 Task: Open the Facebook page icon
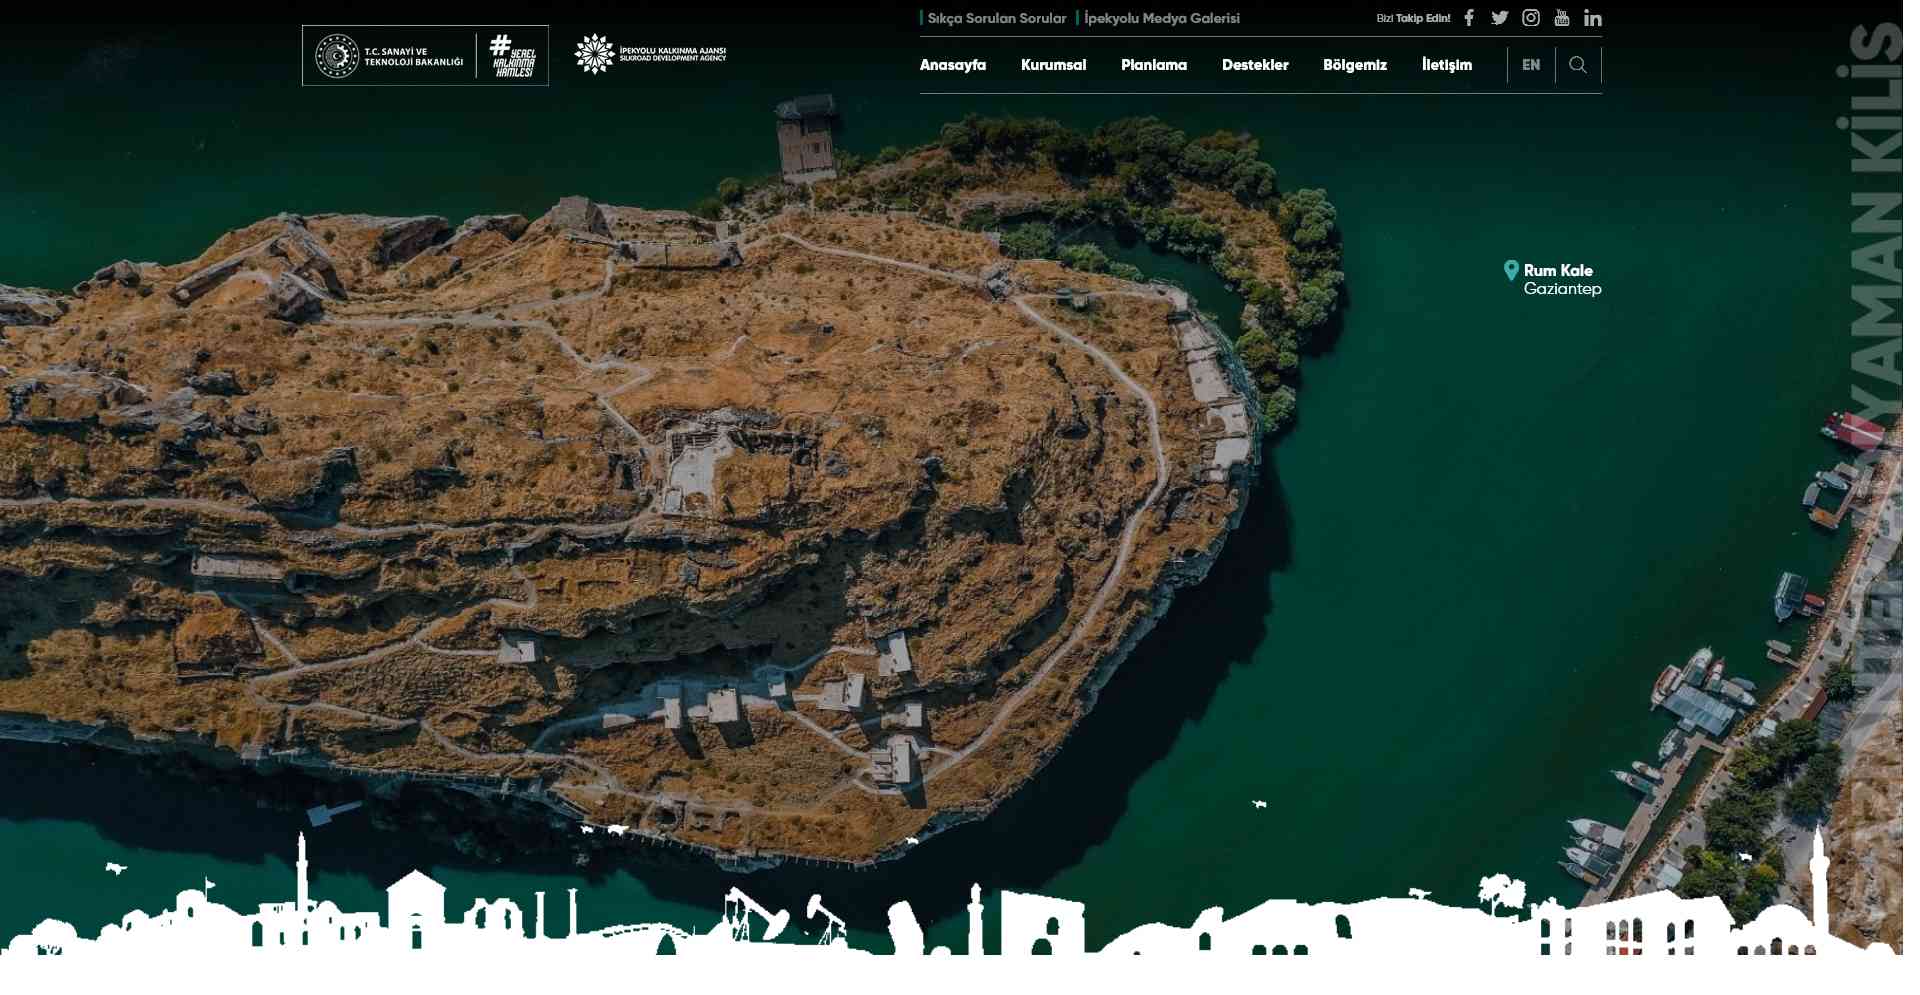pos(1469,18)
